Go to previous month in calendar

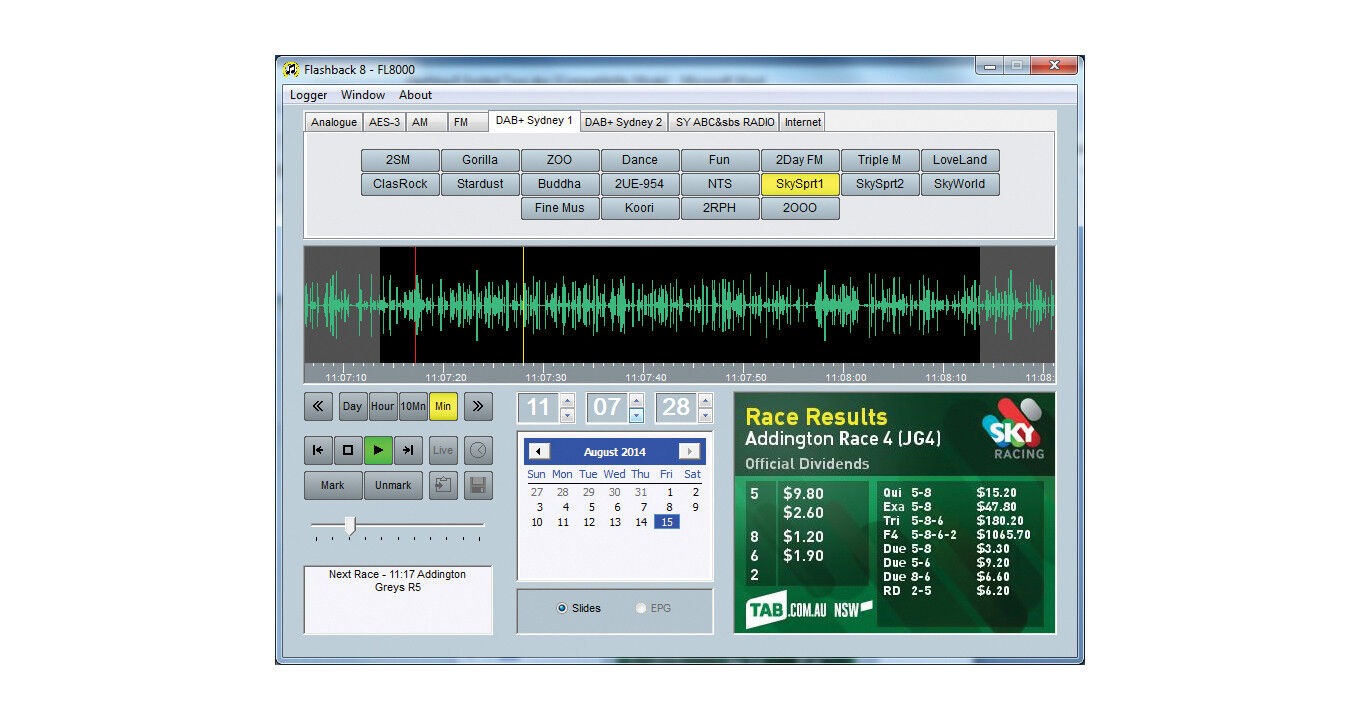540,452
